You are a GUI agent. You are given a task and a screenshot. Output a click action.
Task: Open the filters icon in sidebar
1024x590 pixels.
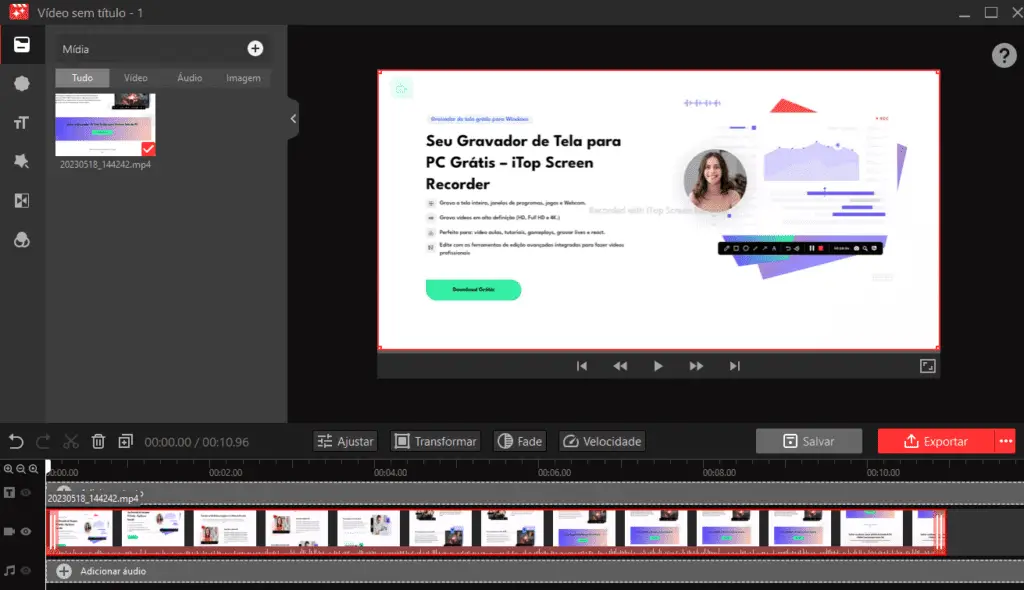(22, 240)
